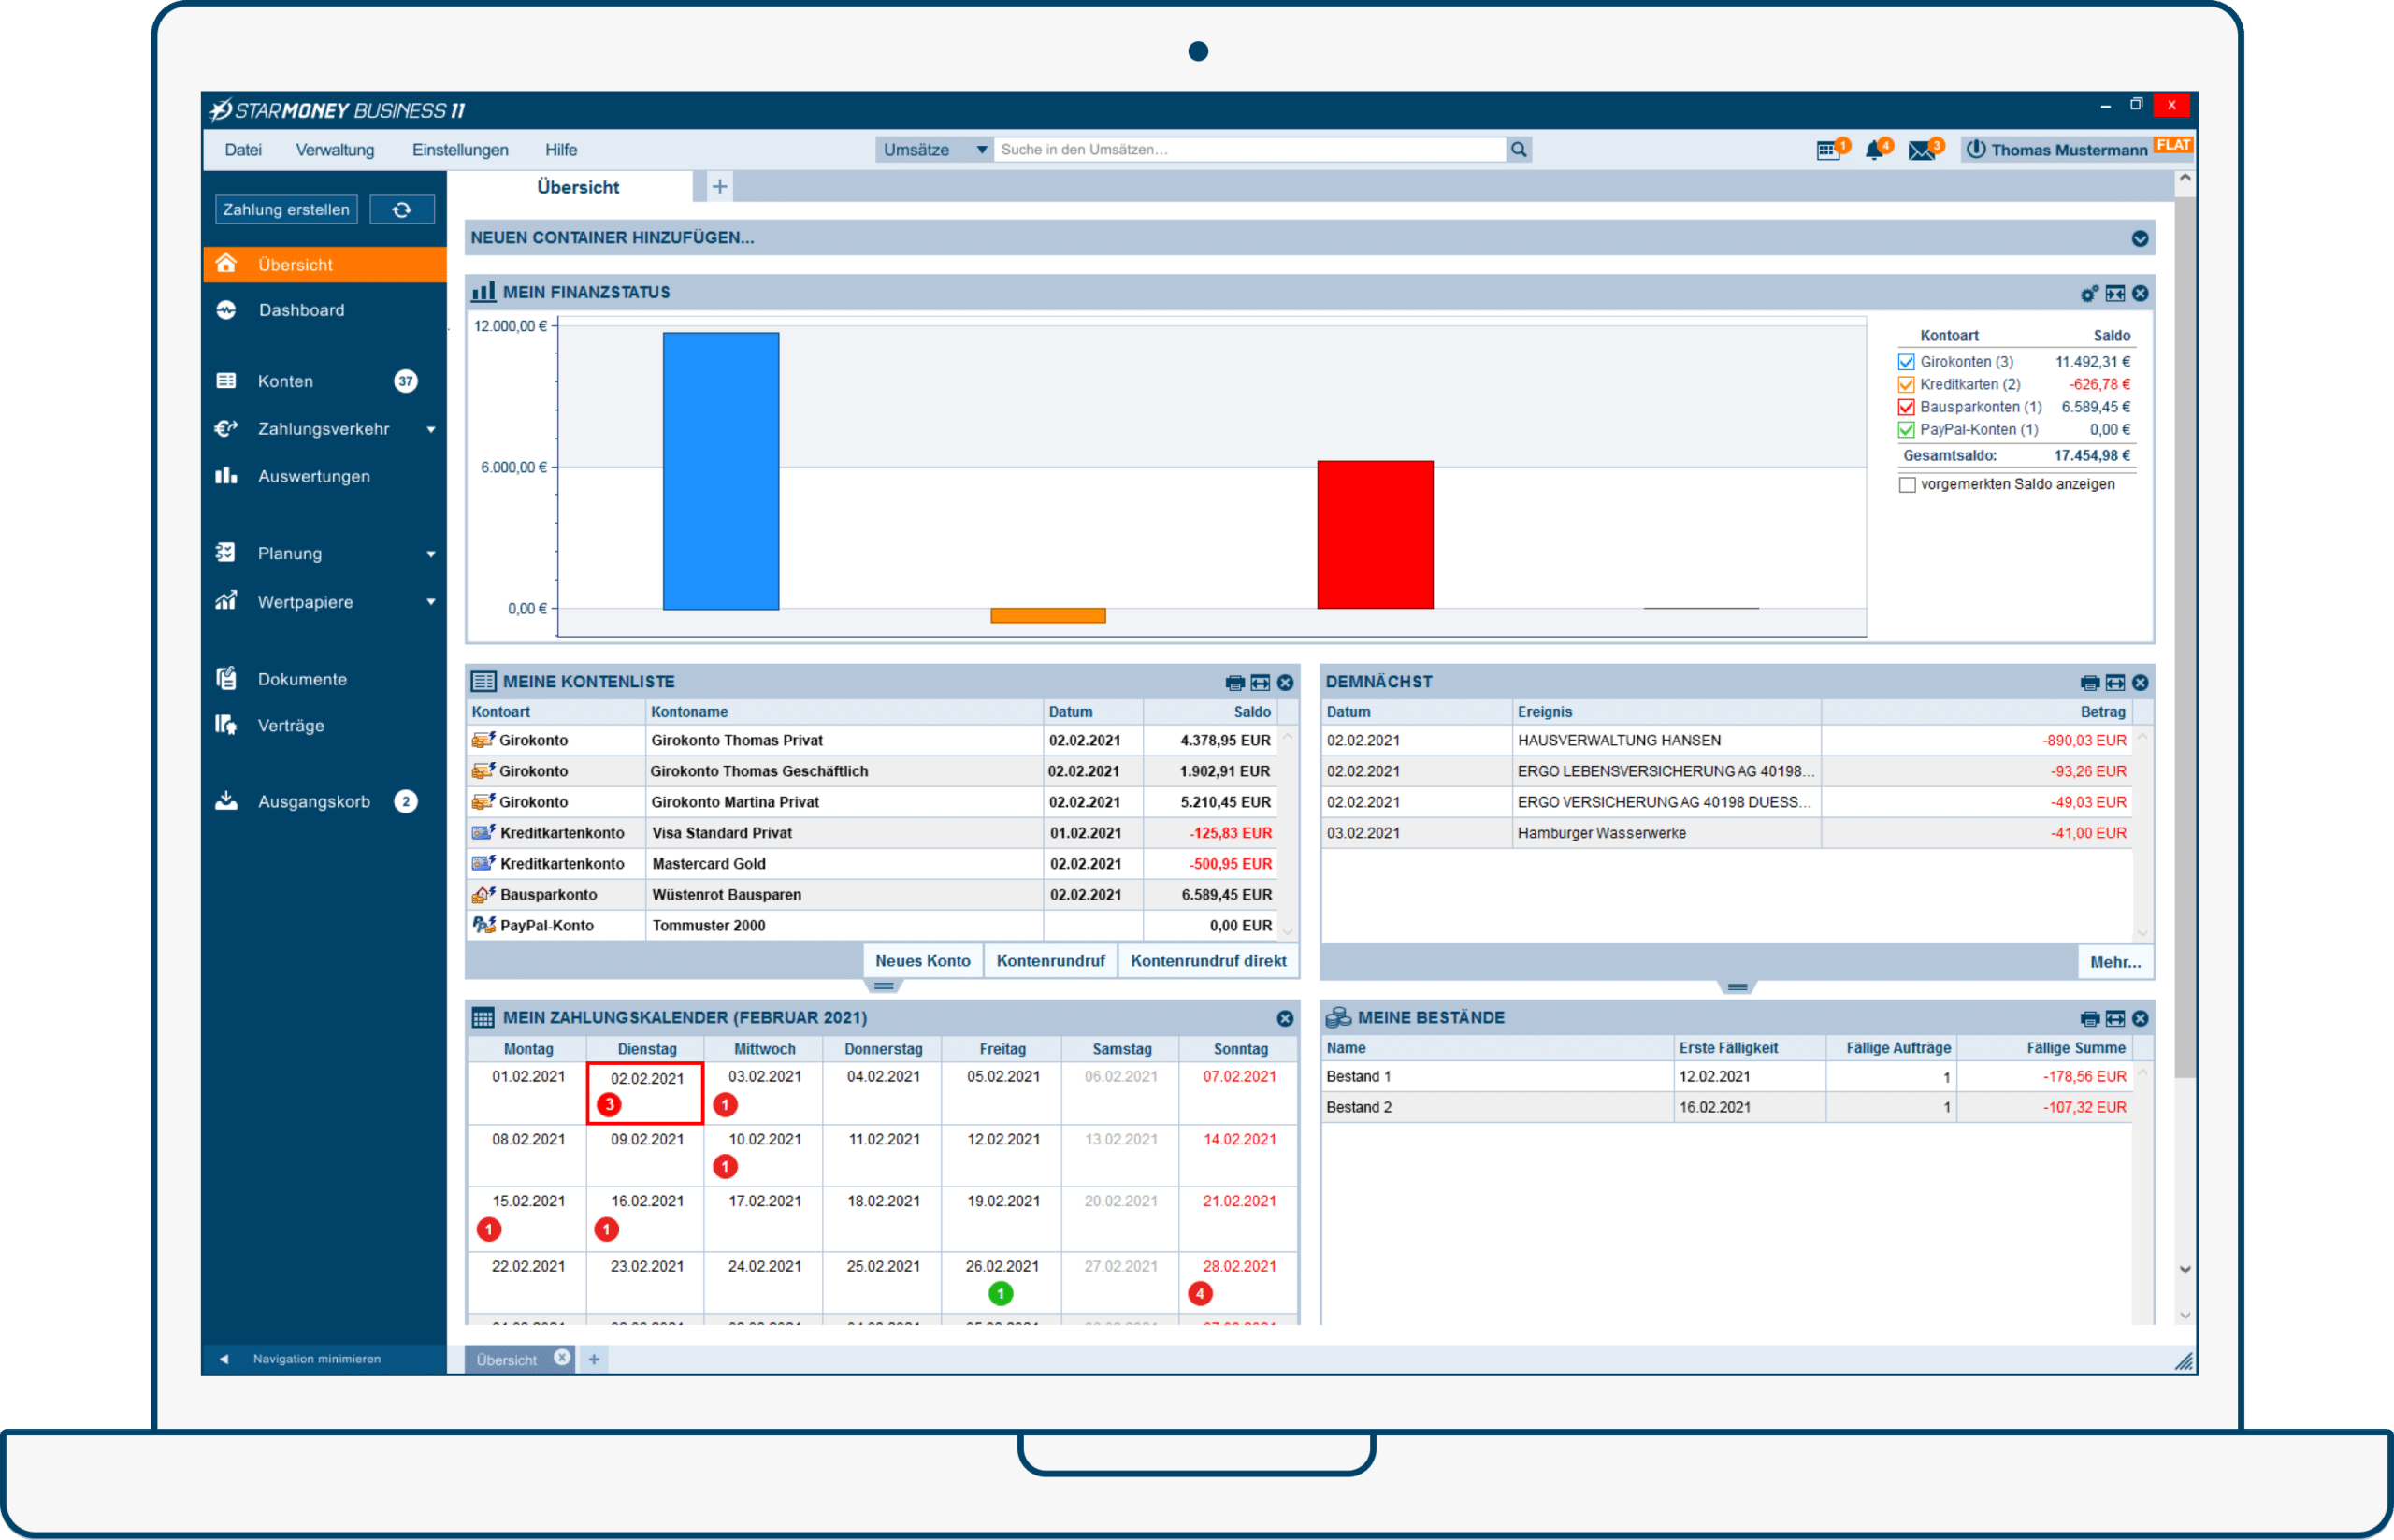Expand the Zahlungsverkehr sidebar submenu

click(431, 430)
